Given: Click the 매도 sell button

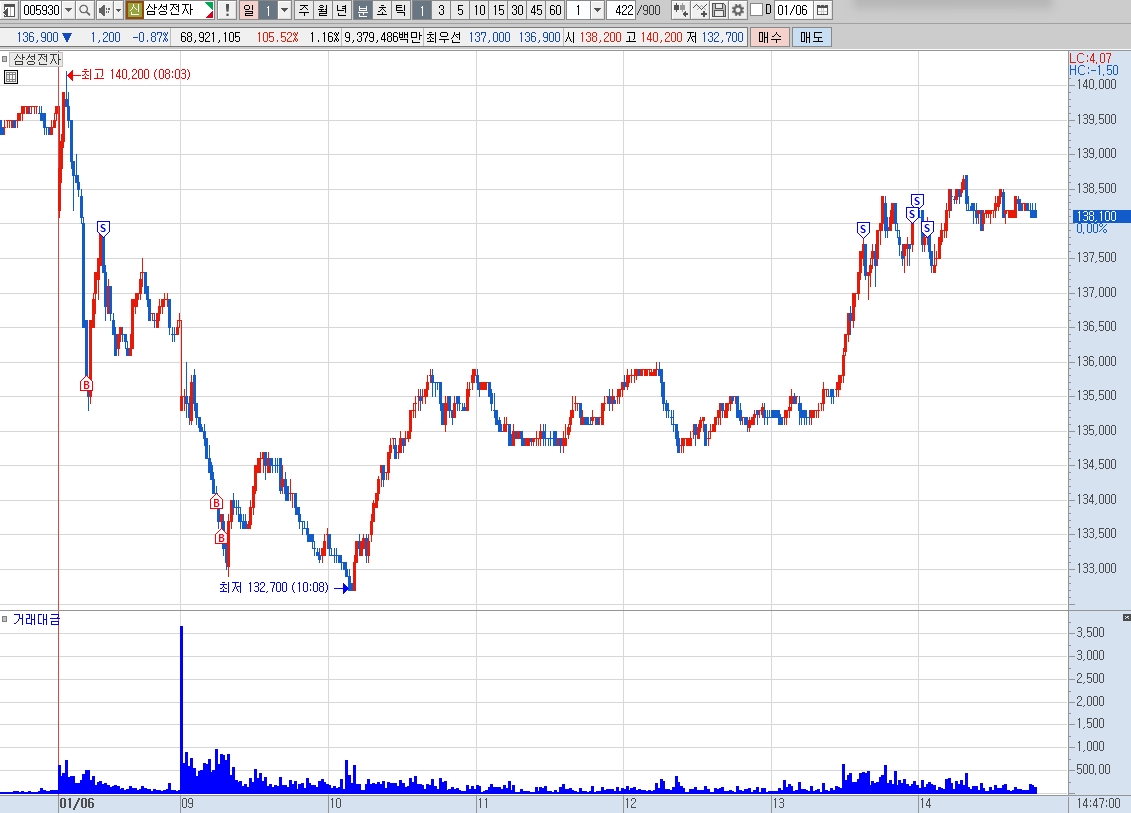Looking at the screenshot, I should pyautogui.click(x=811, y=38).
